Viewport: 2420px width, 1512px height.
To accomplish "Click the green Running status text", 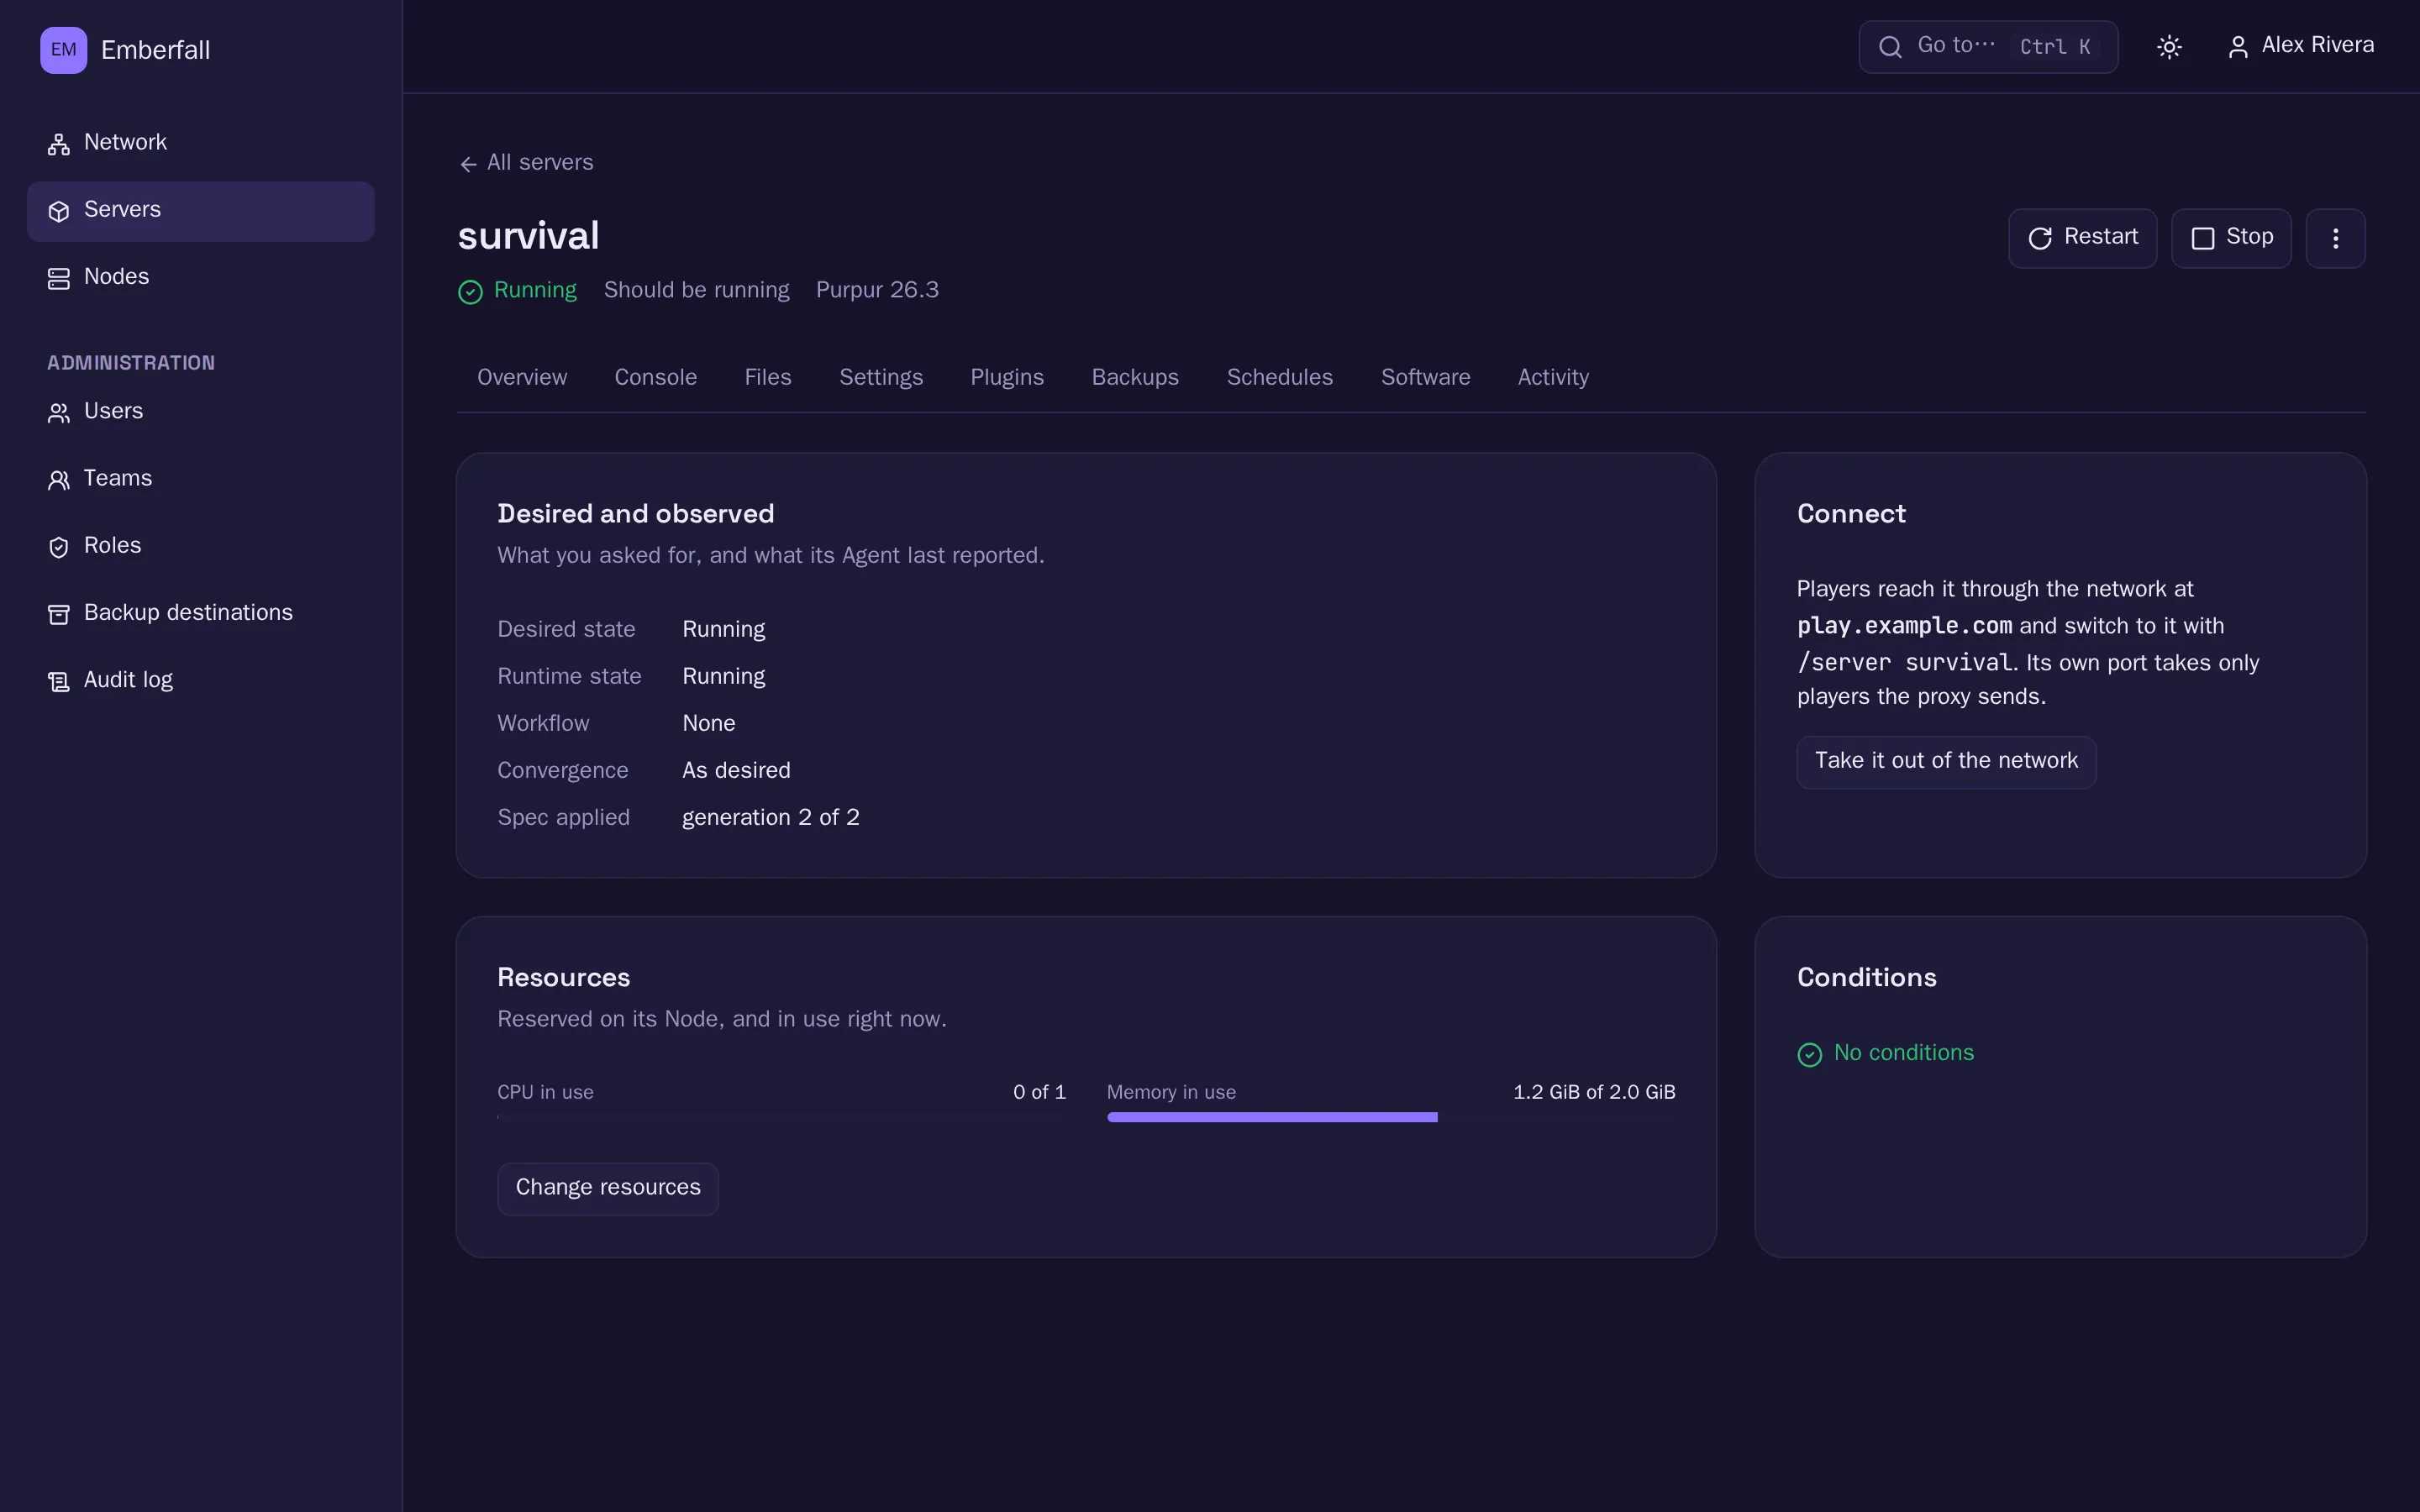I will click(x=535, y=291).
